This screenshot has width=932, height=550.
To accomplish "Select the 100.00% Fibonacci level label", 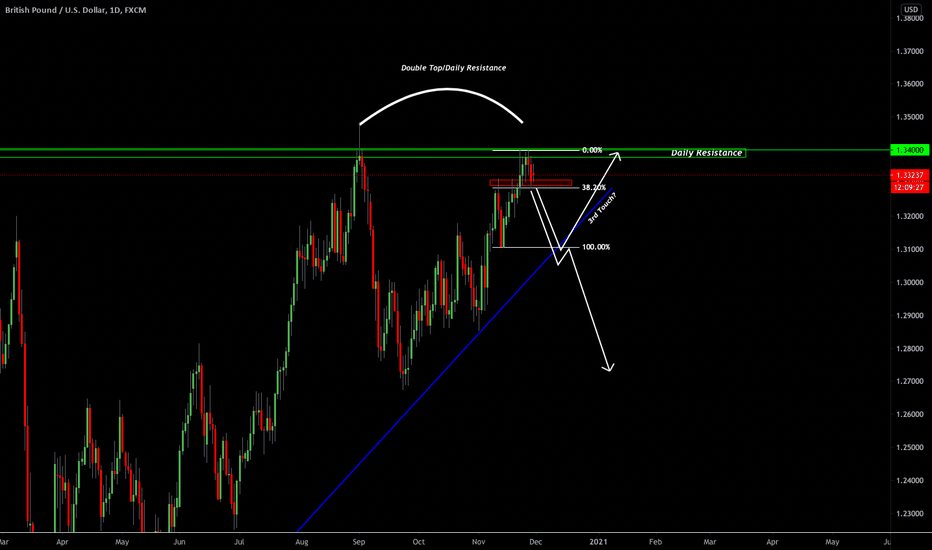I will 596,247.
